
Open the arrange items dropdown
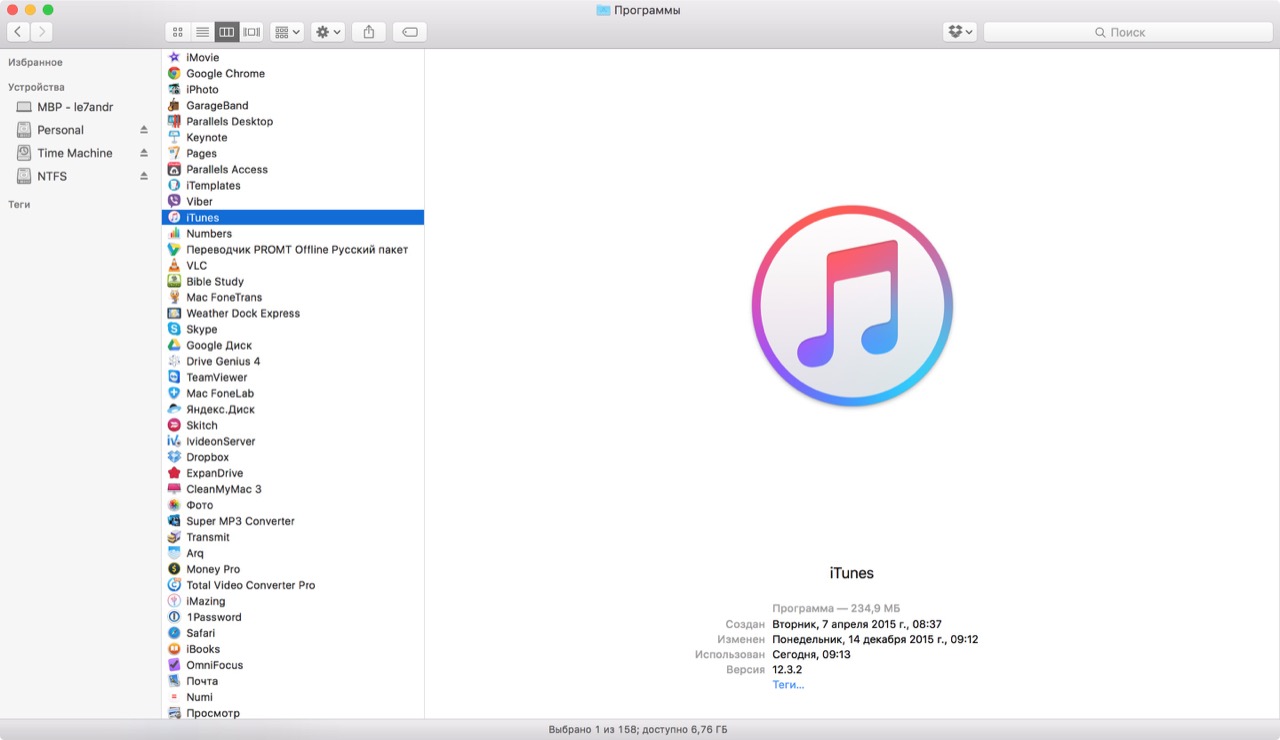coord(287,32)
